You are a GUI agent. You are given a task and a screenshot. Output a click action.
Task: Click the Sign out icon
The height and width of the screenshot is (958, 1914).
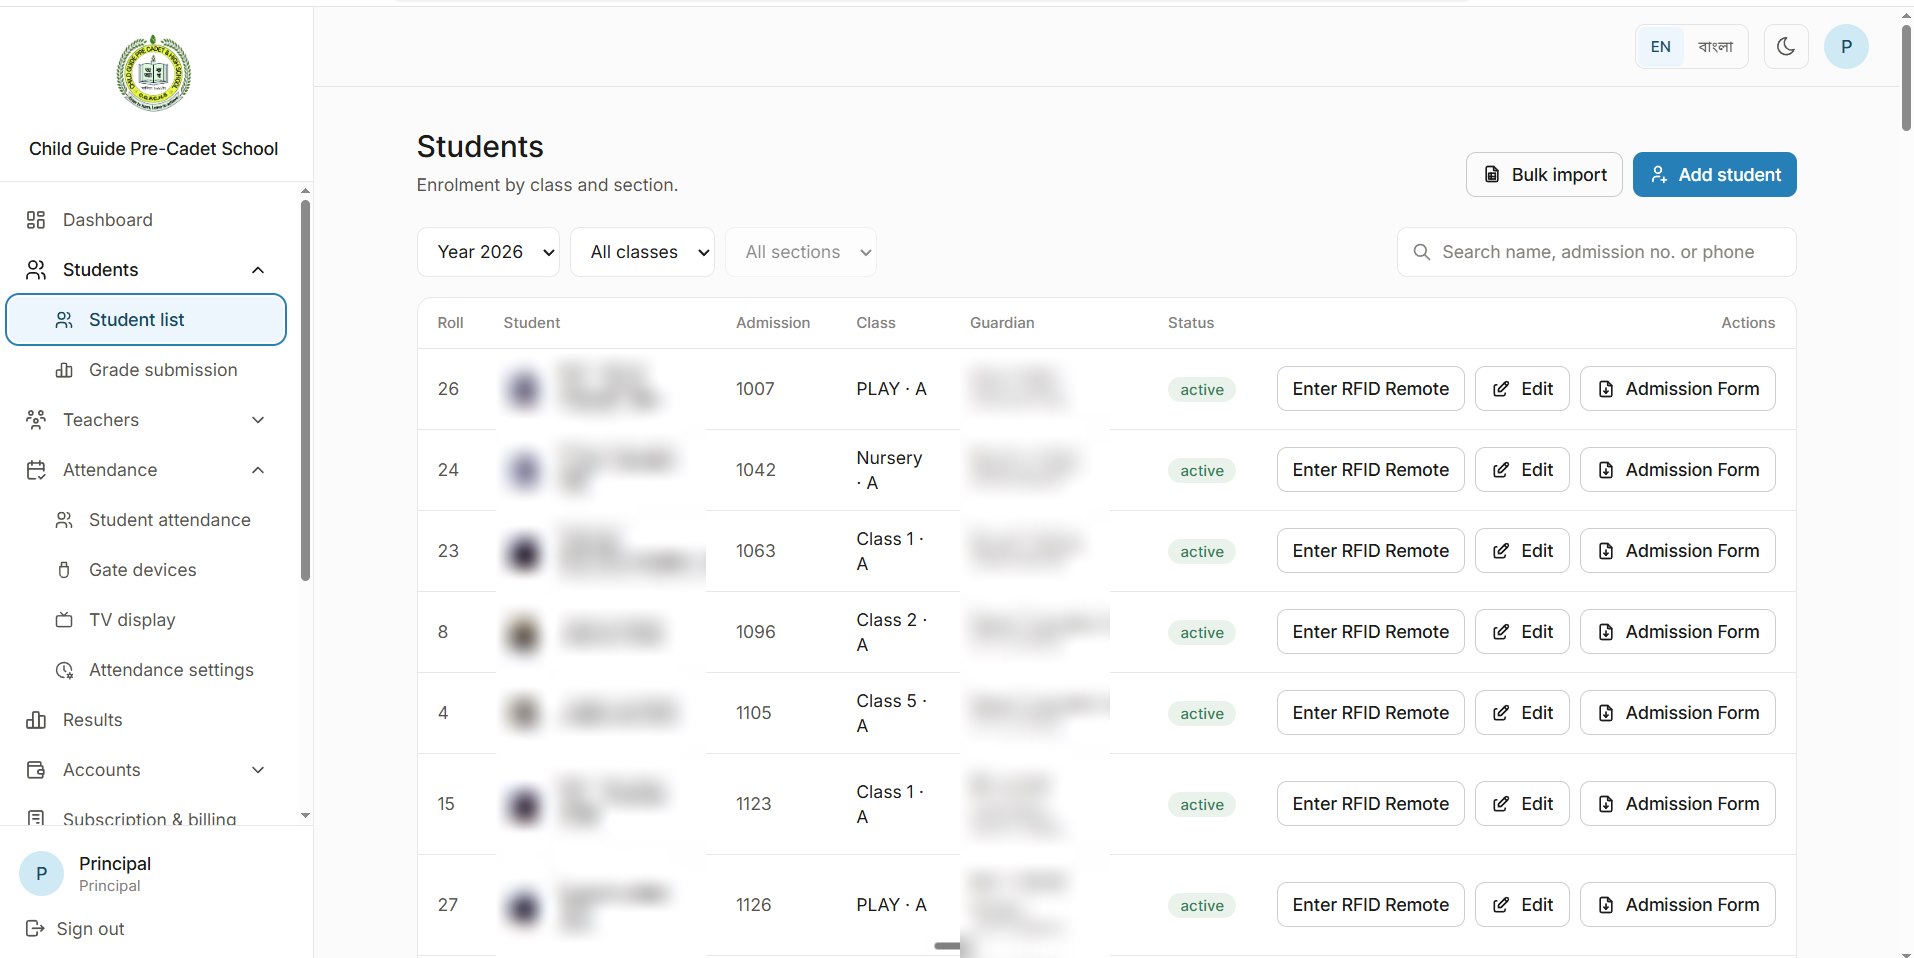pyautogui.click(x=35, y=929)
